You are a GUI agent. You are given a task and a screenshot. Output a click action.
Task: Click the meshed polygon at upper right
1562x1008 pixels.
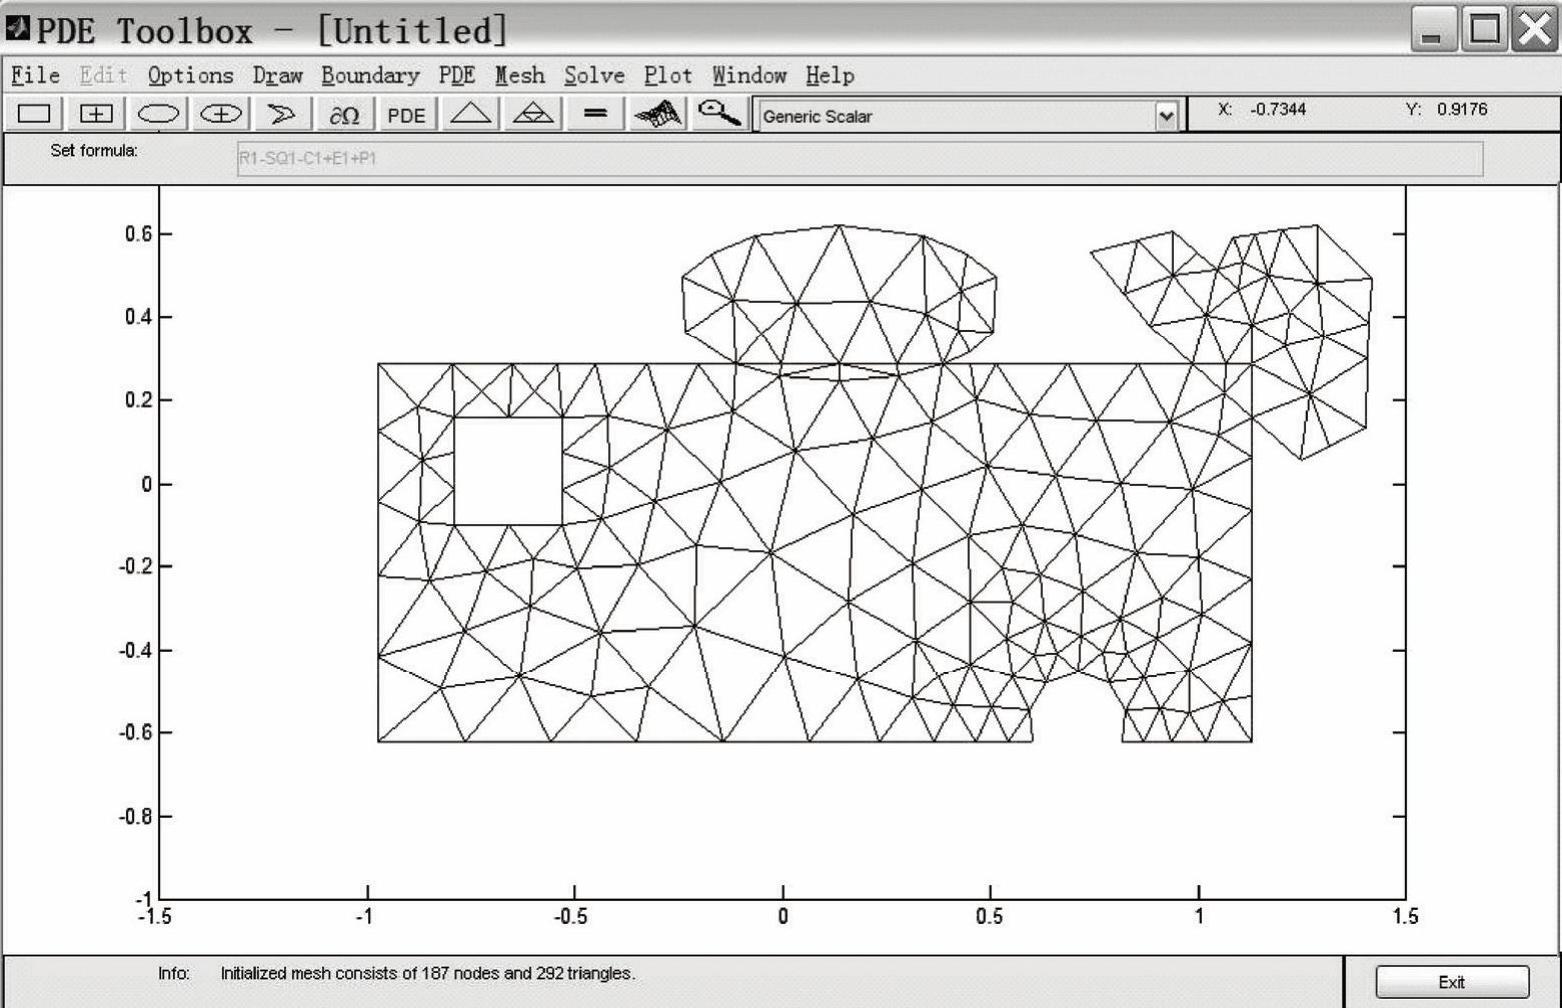pos(1231,340)
